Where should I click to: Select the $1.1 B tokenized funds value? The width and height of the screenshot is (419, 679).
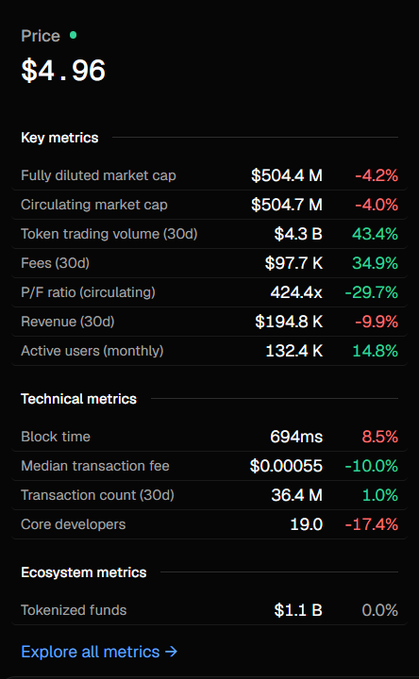click(299, 610)
